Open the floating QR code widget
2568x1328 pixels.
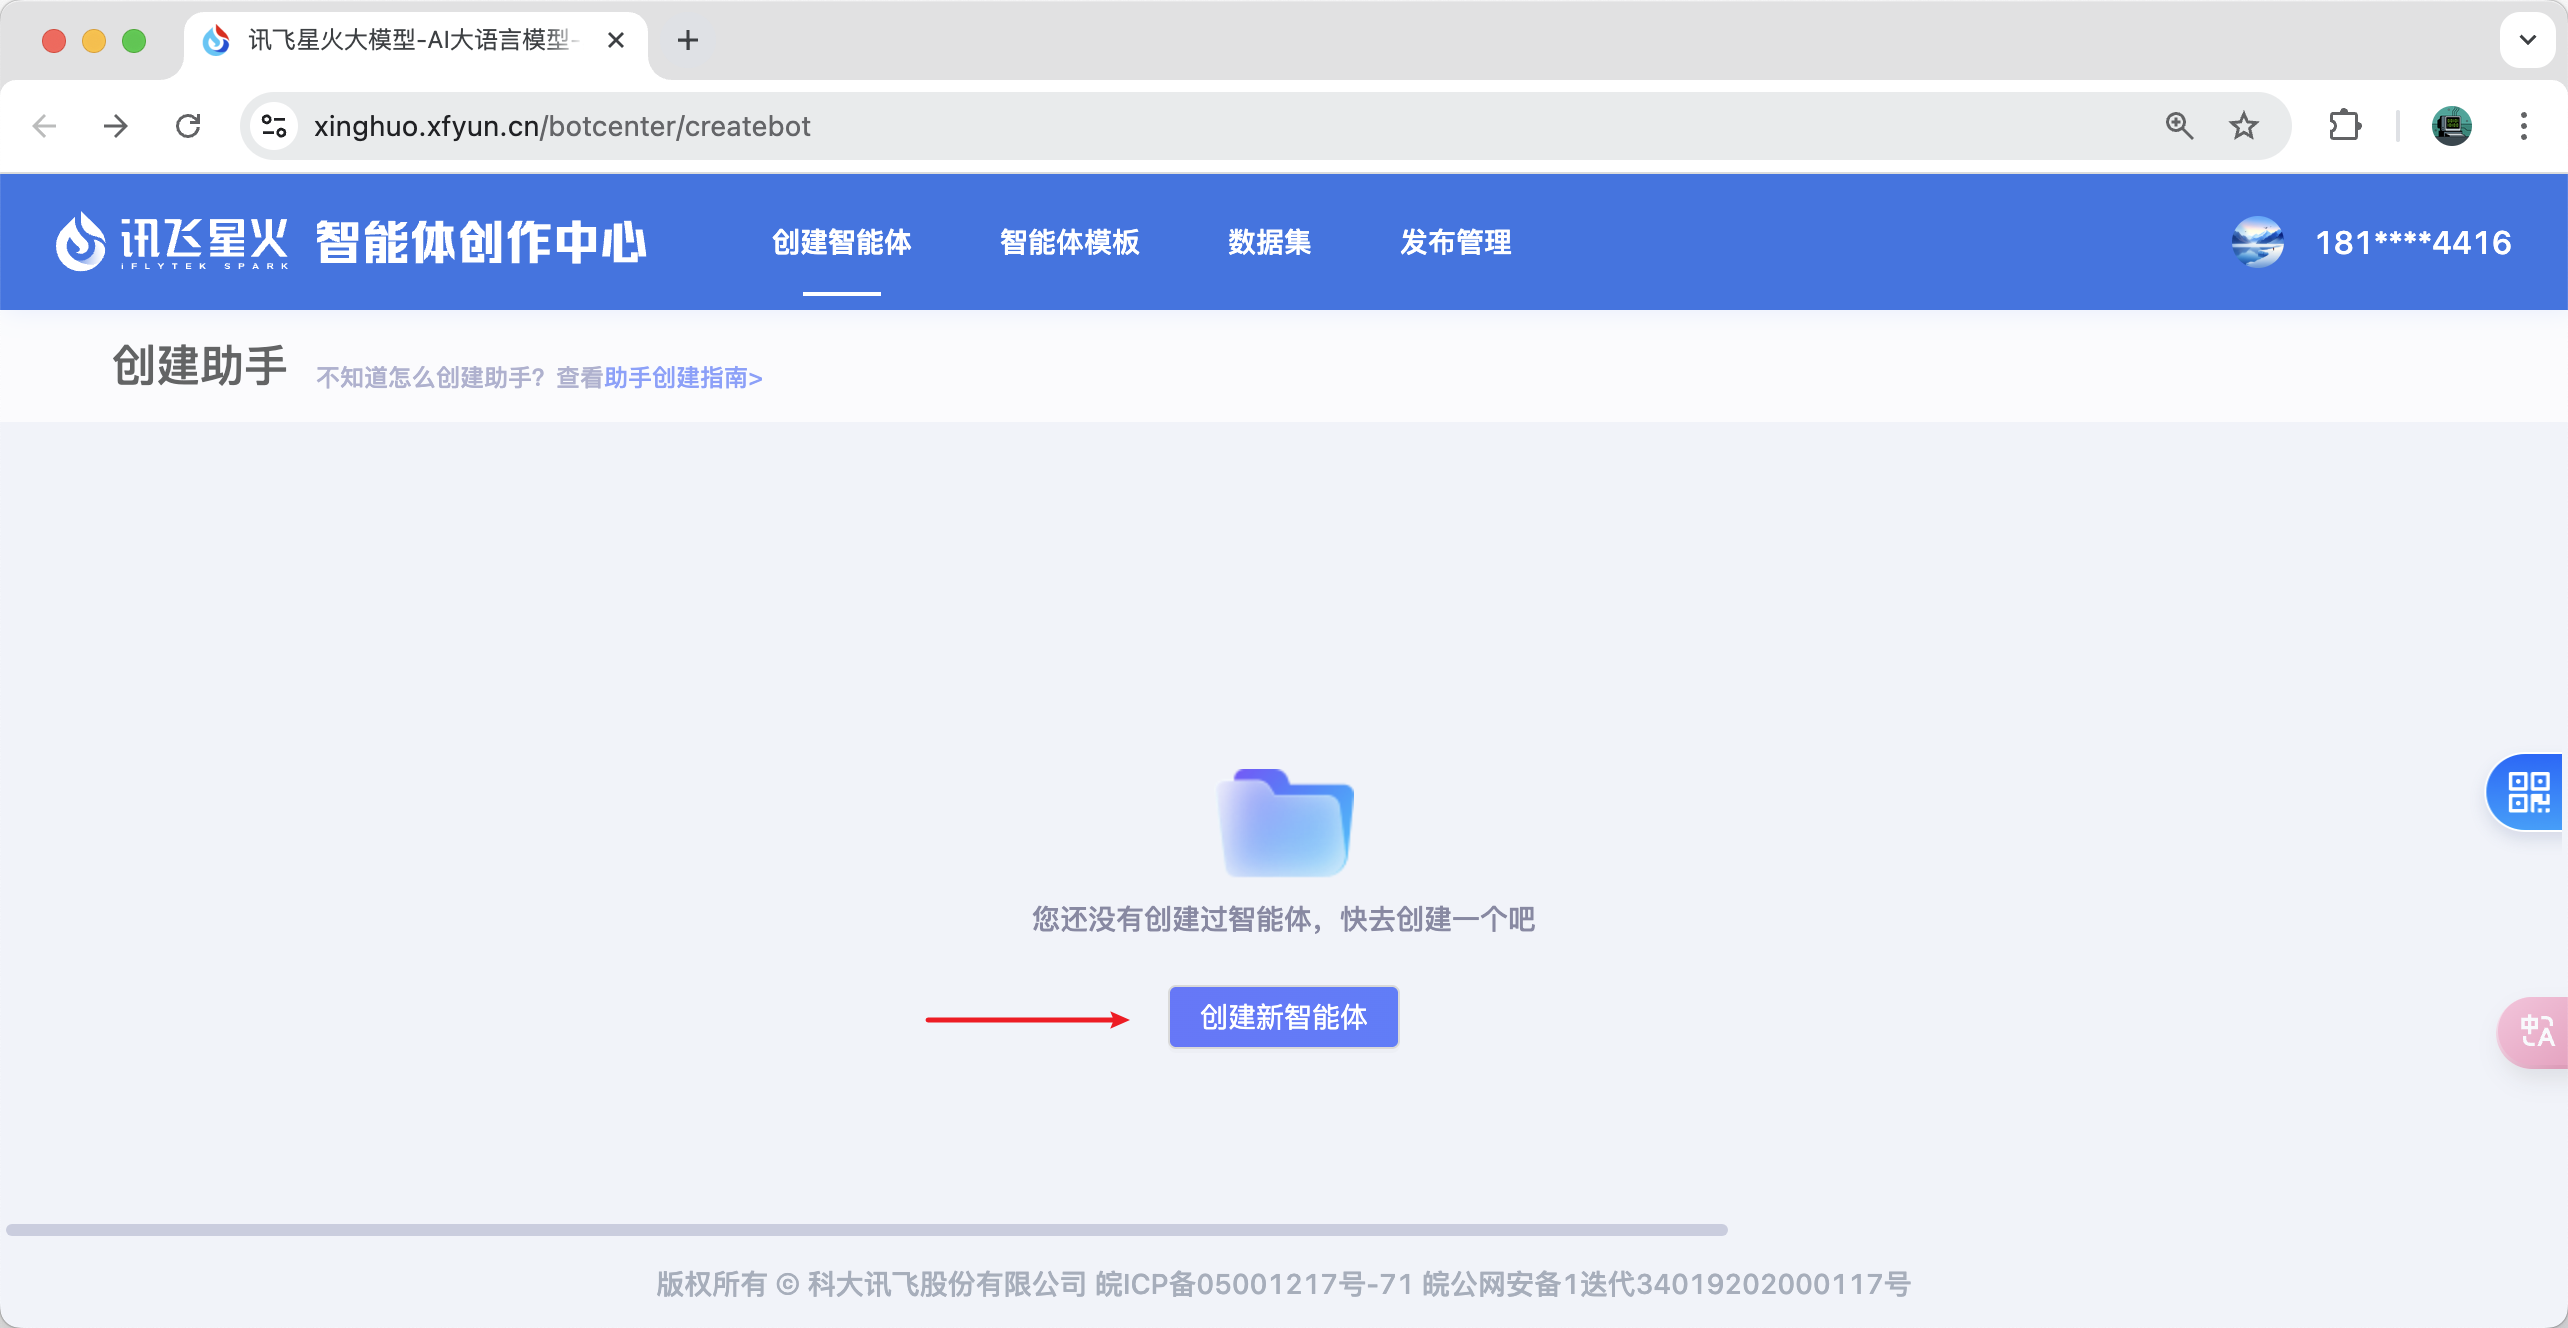click(x=2527, y=792)
